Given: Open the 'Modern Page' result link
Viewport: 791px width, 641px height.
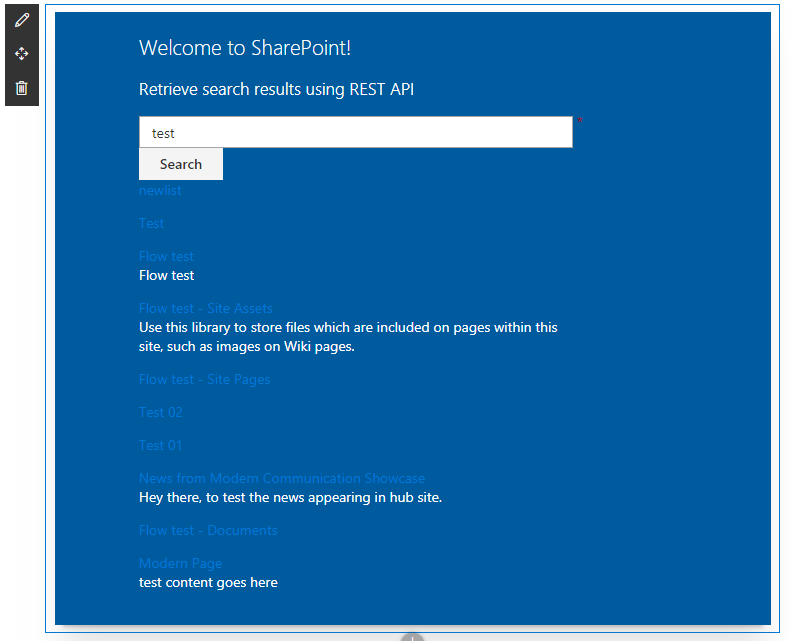Looking at the screenshot, I should (x=180, y=564).
